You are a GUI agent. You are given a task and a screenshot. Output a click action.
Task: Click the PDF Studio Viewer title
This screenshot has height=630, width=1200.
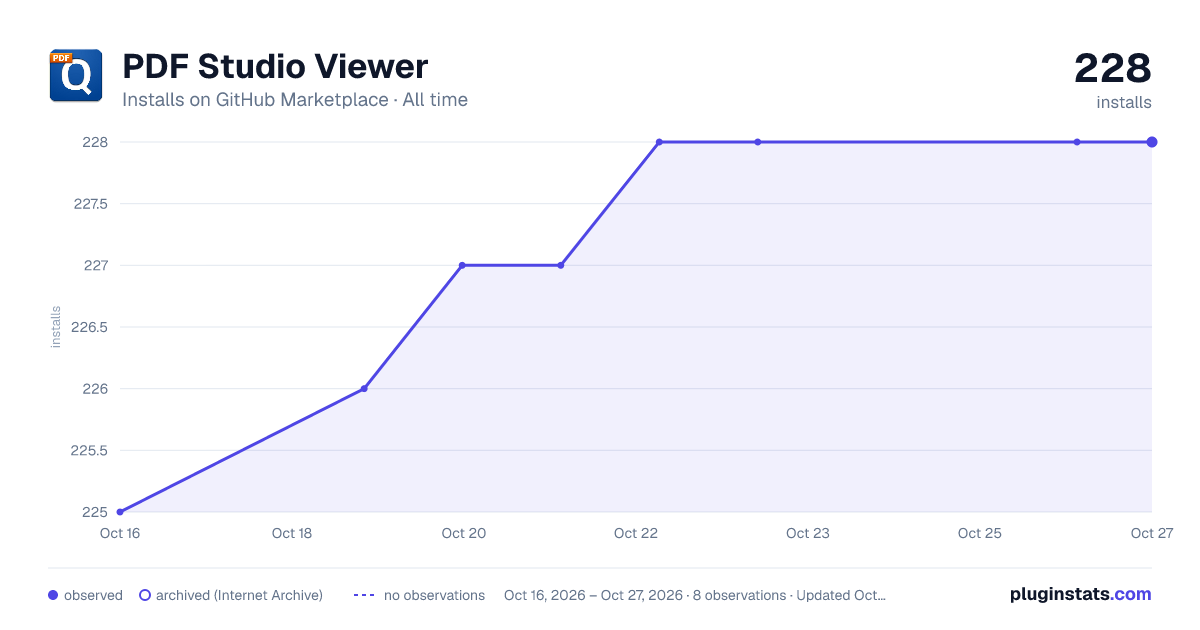(275, 67)
